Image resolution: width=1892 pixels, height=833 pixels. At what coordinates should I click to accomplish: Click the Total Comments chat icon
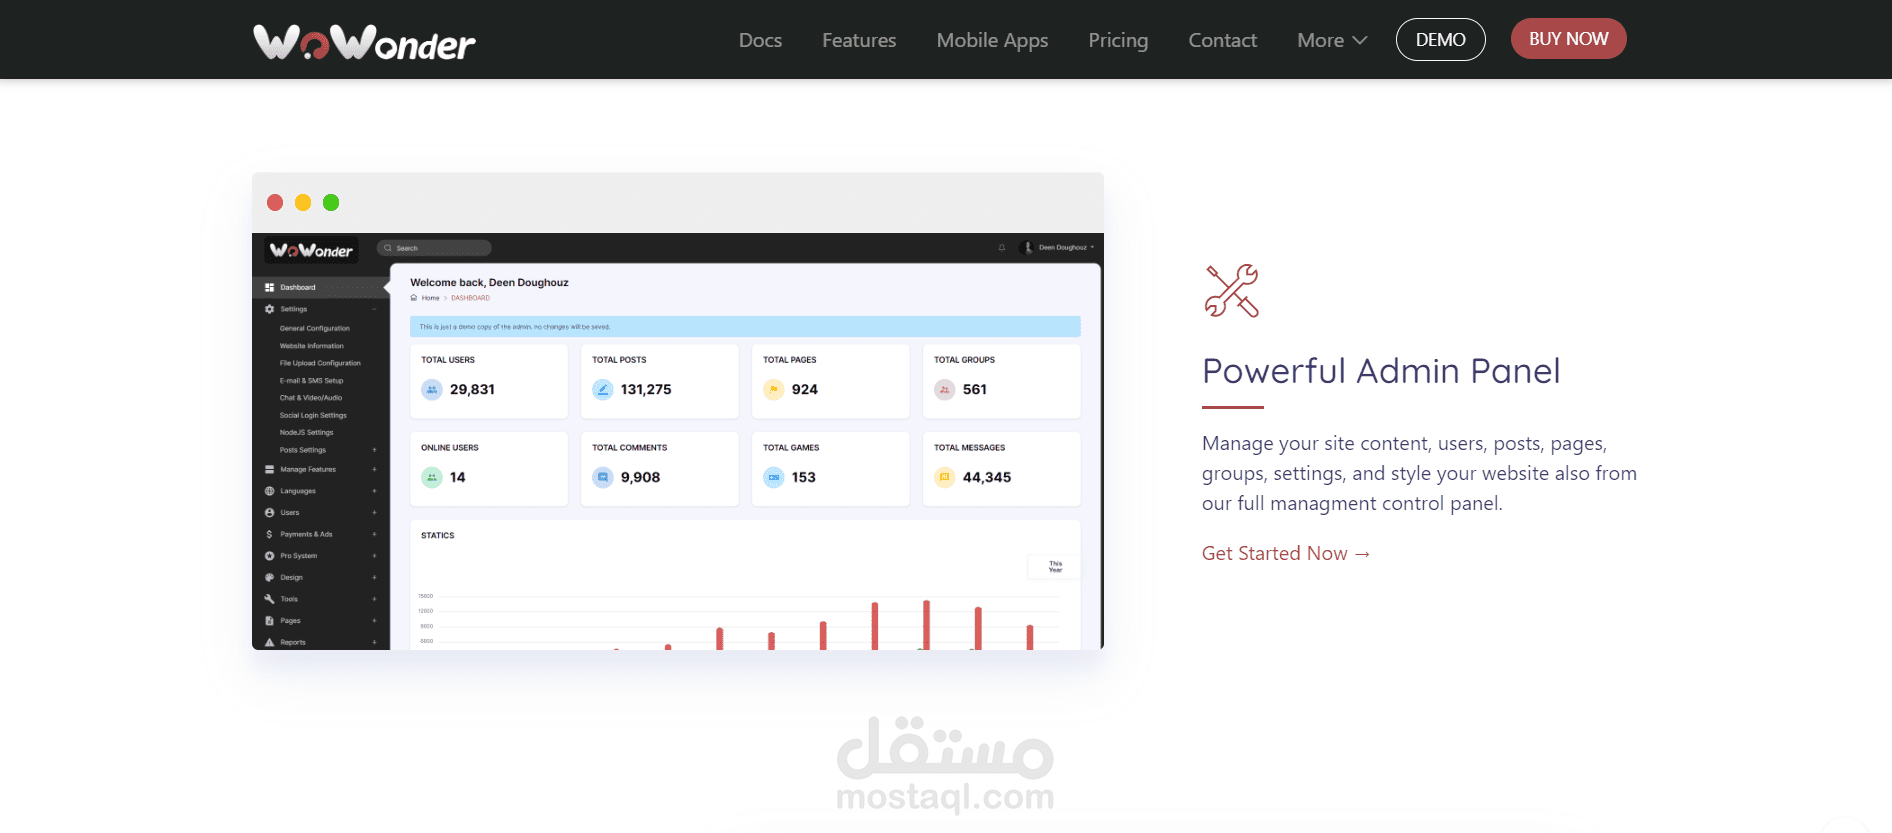[x=603, y=478]
